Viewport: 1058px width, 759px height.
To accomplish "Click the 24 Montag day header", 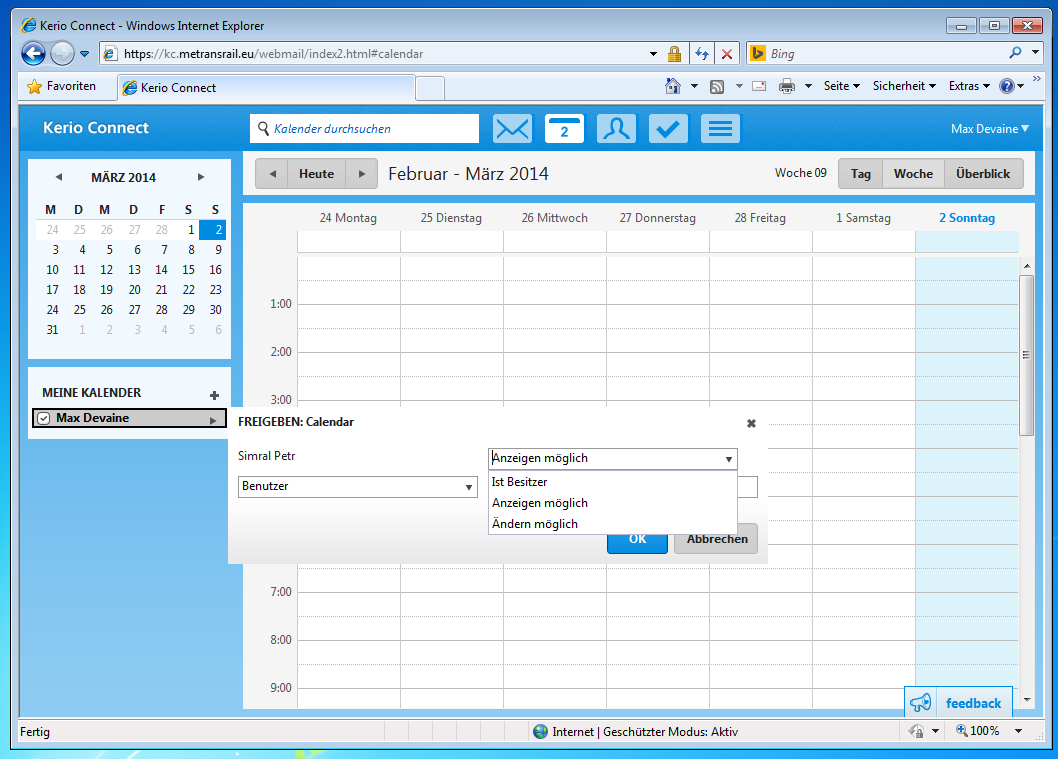I will coord(348,218).
